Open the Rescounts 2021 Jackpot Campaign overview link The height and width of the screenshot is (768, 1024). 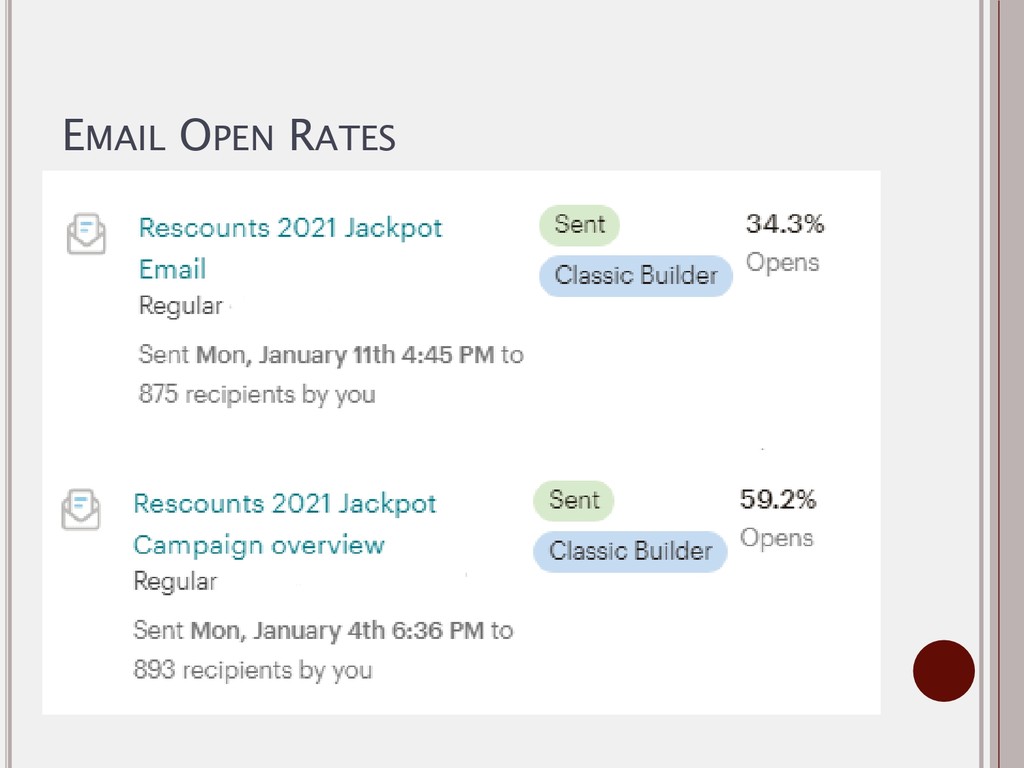click(x=285, y=524)
